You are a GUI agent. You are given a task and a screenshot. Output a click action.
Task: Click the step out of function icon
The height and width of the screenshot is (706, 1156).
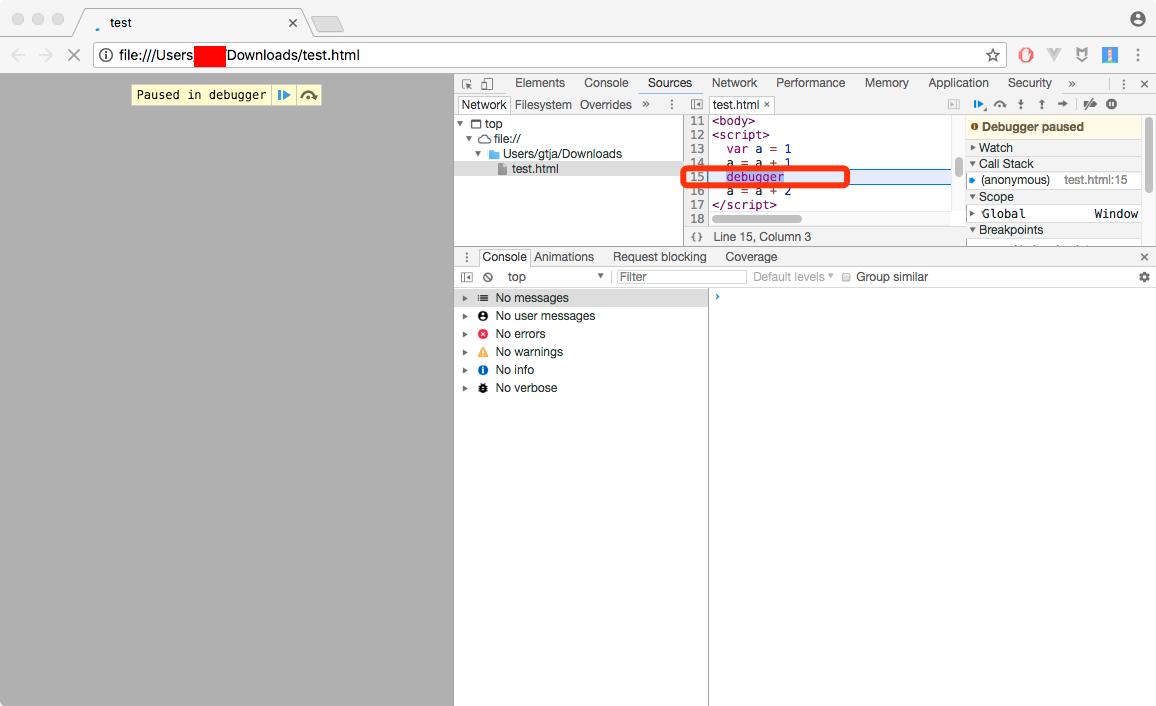click(1041, 105)
